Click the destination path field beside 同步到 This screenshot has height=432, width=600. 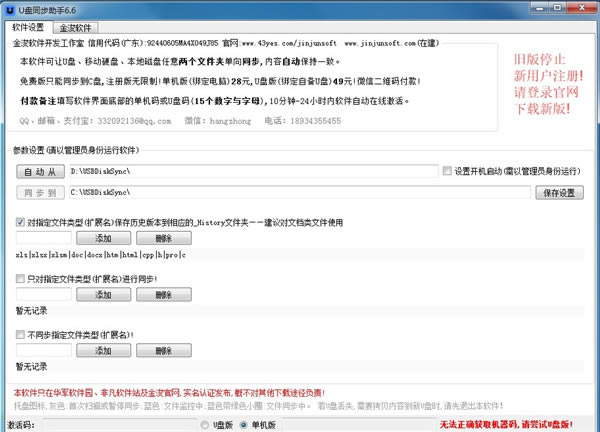click(x=300, y=191)
